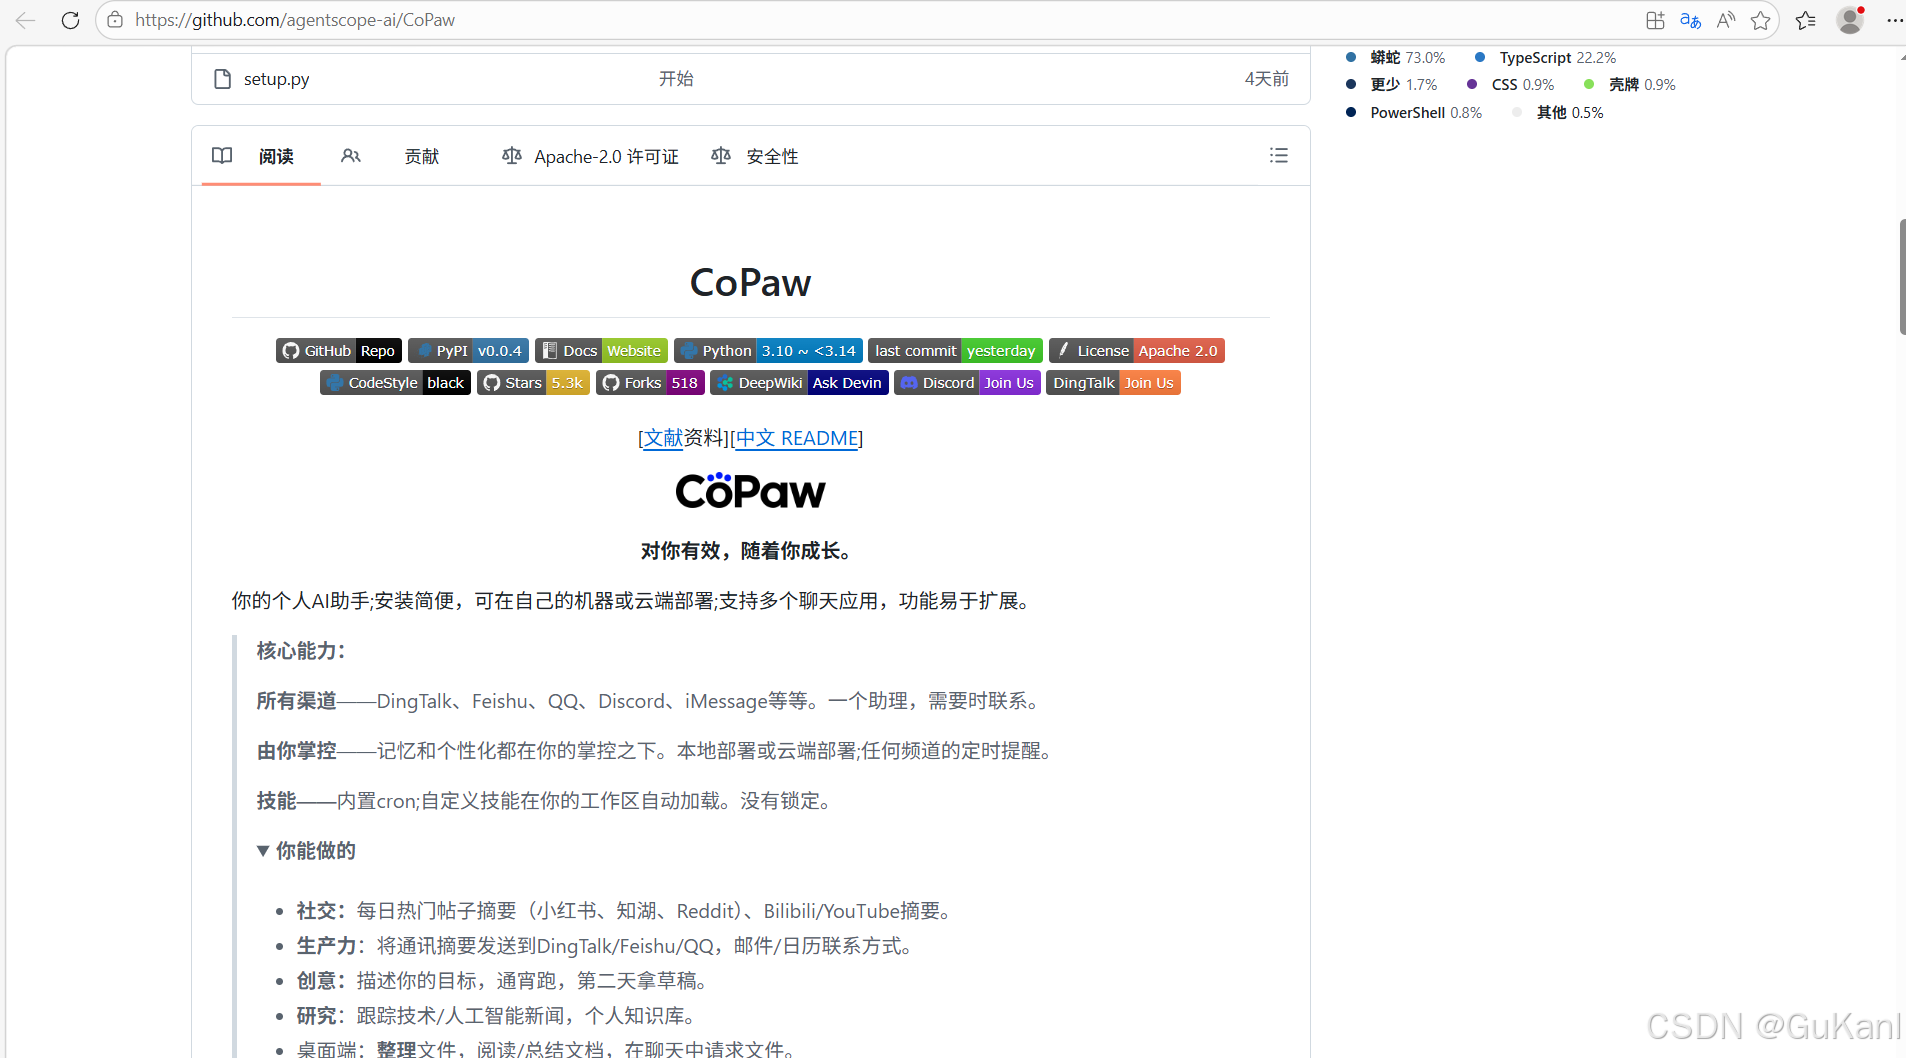1906x1058 pixels.
Task: Open the browser profile avatar
Action: click(1850, 20)
